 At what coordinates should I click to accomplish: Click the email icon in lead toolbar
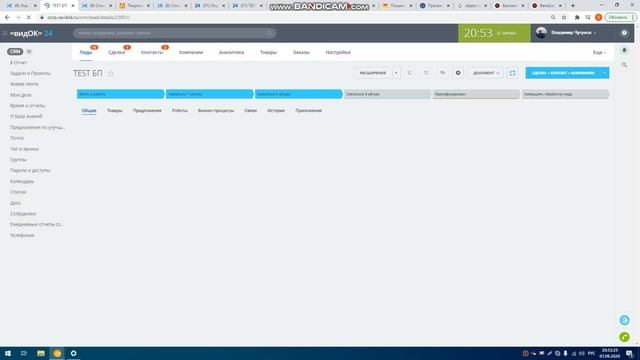(x=426, y=73)
